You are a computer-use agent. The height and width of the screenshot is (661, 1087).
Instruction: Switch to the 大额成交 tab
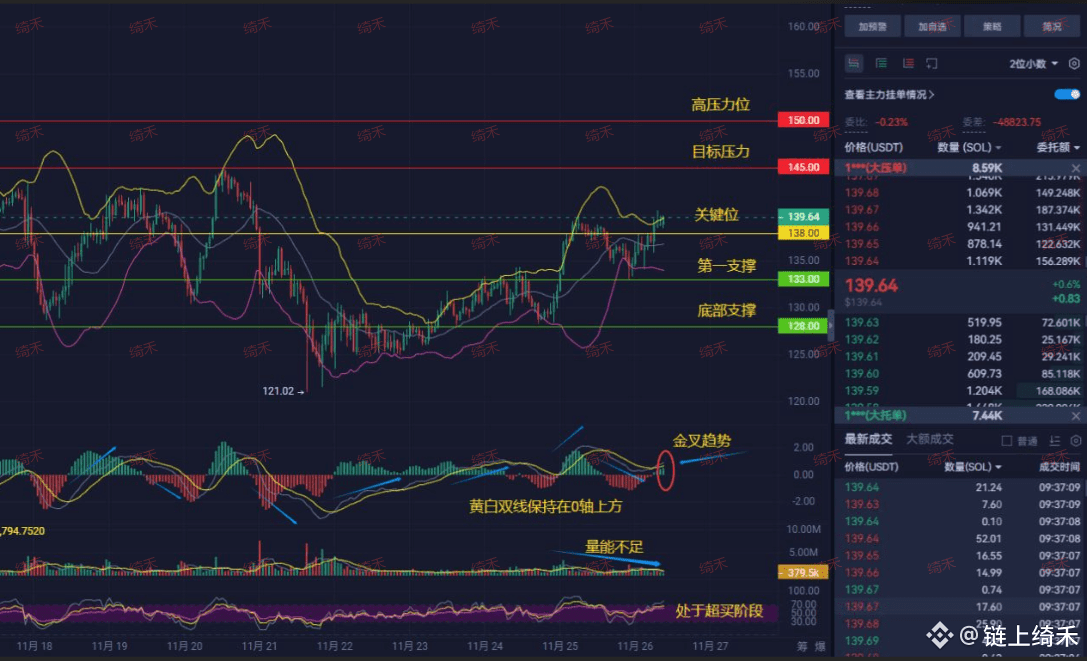930,439
